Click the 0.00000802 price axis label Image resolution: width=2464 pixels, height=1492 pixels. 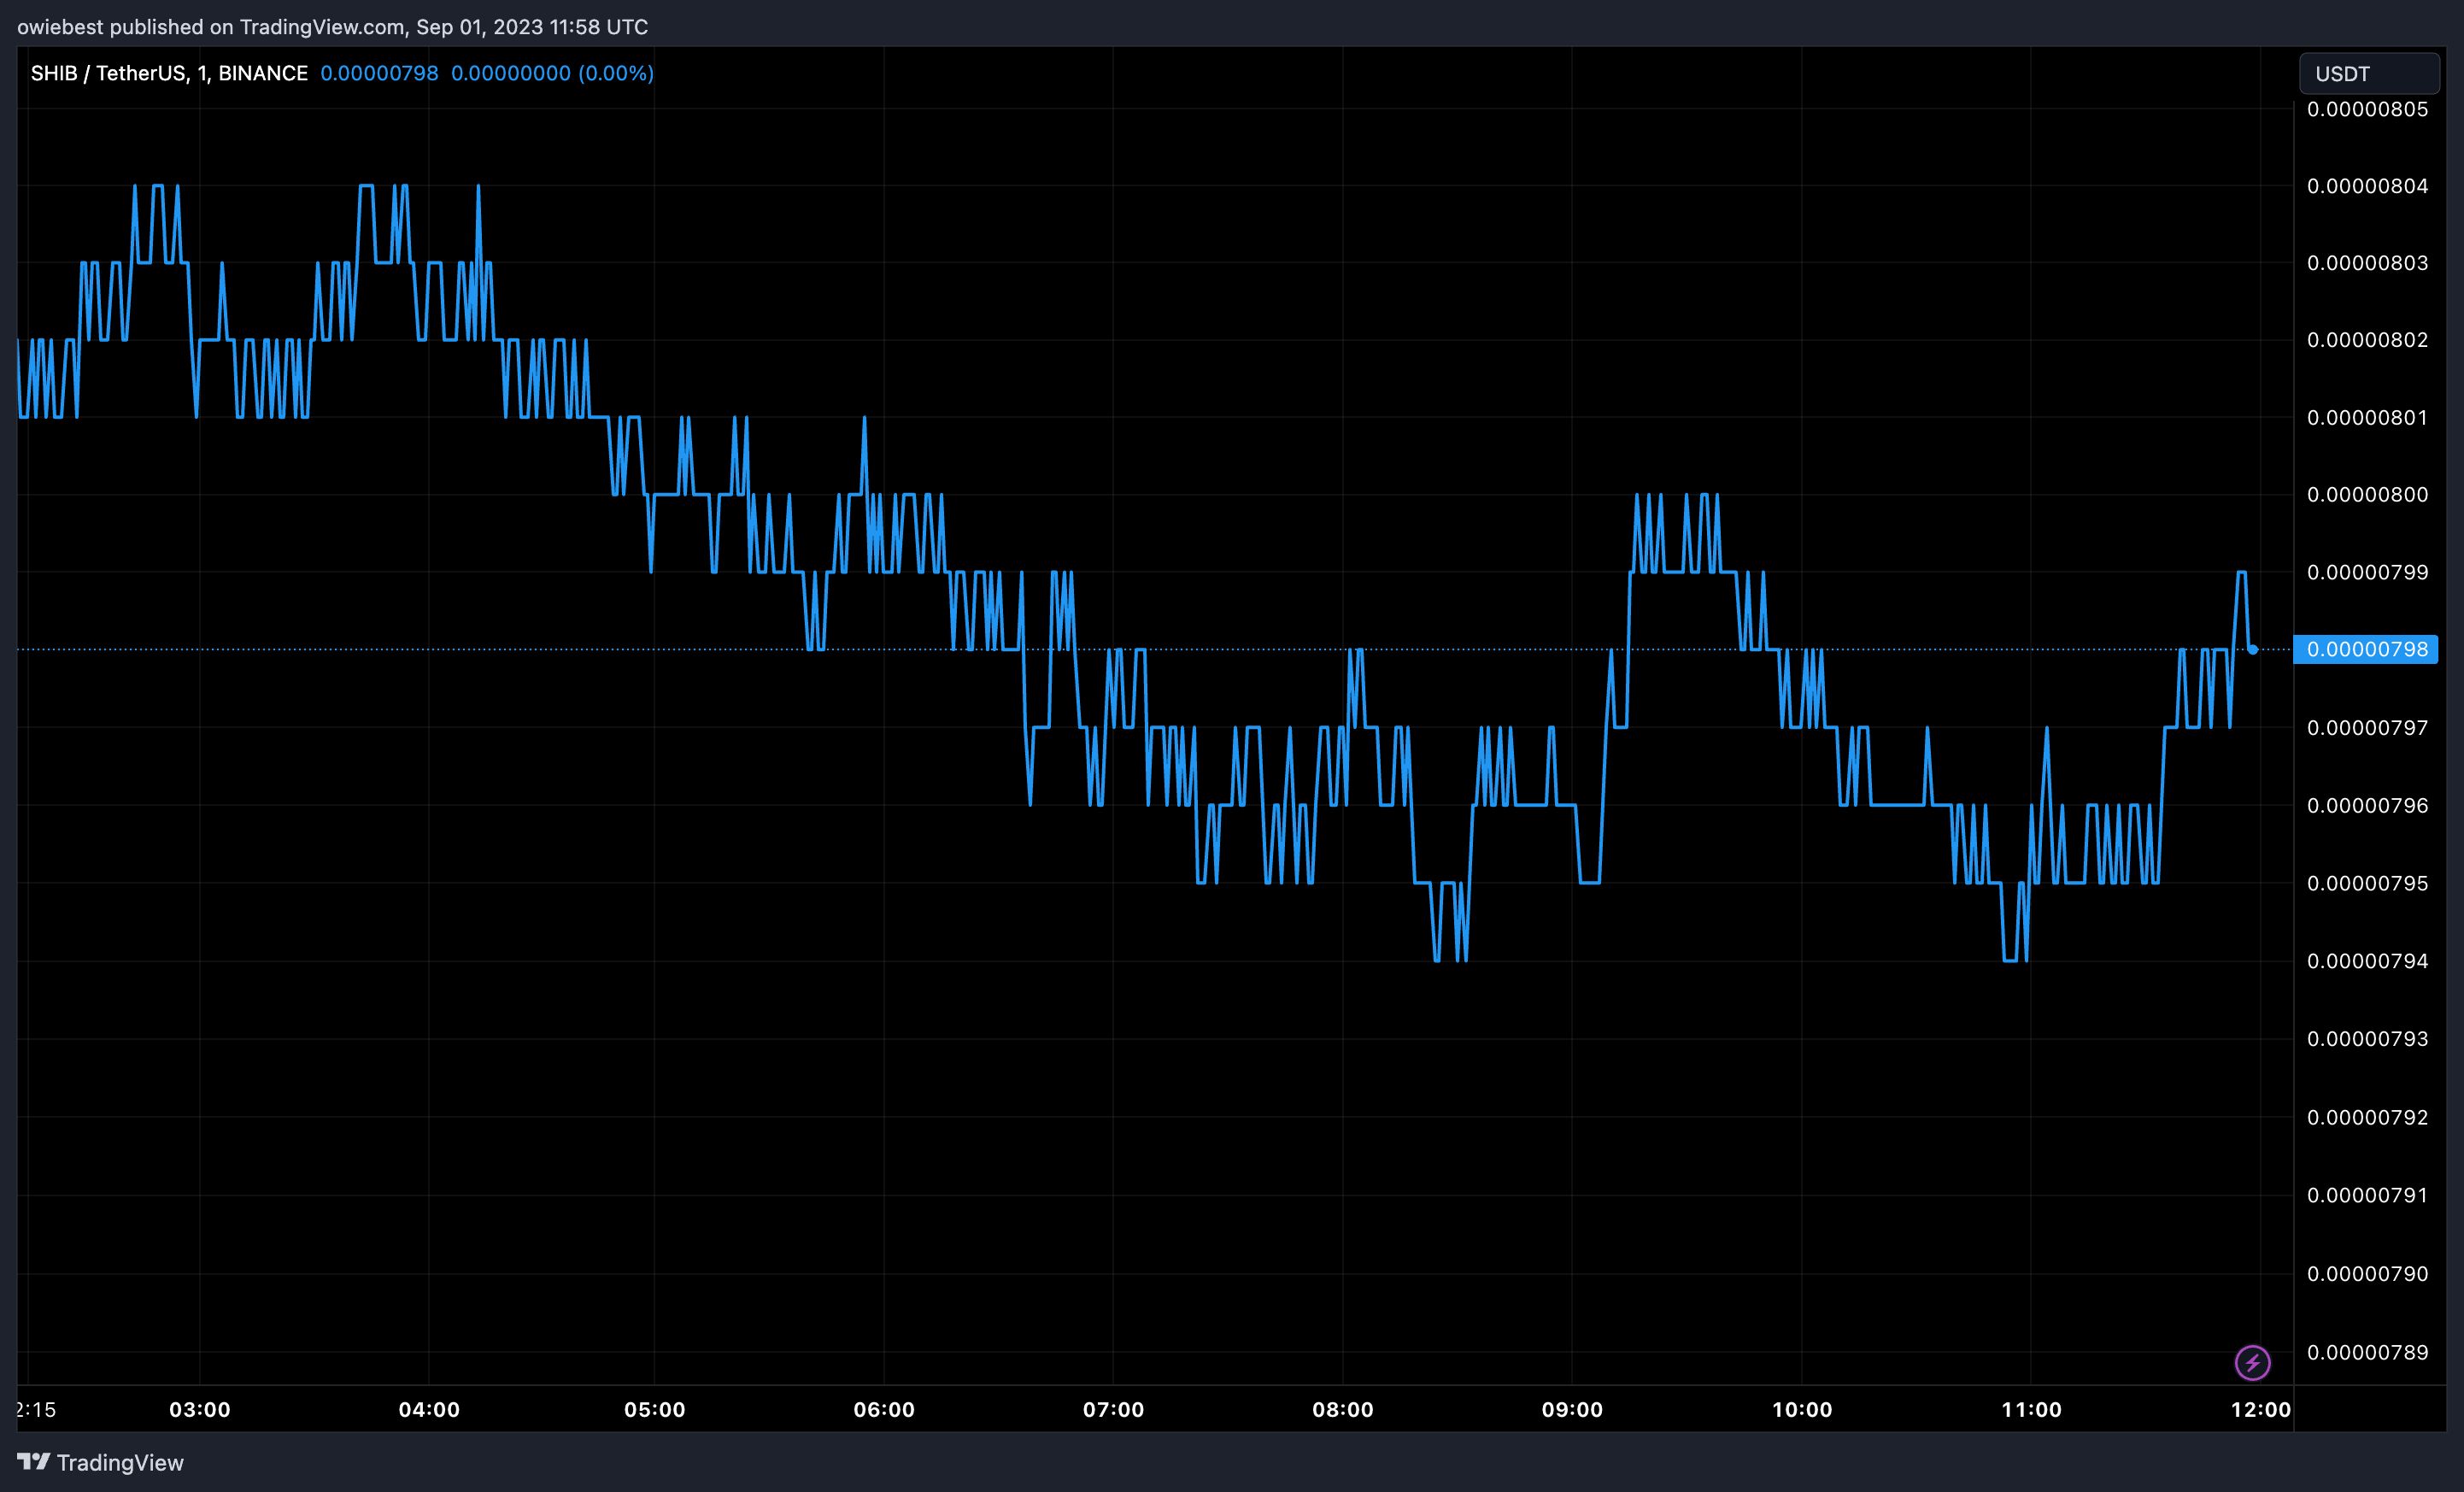pos(2367,340)
